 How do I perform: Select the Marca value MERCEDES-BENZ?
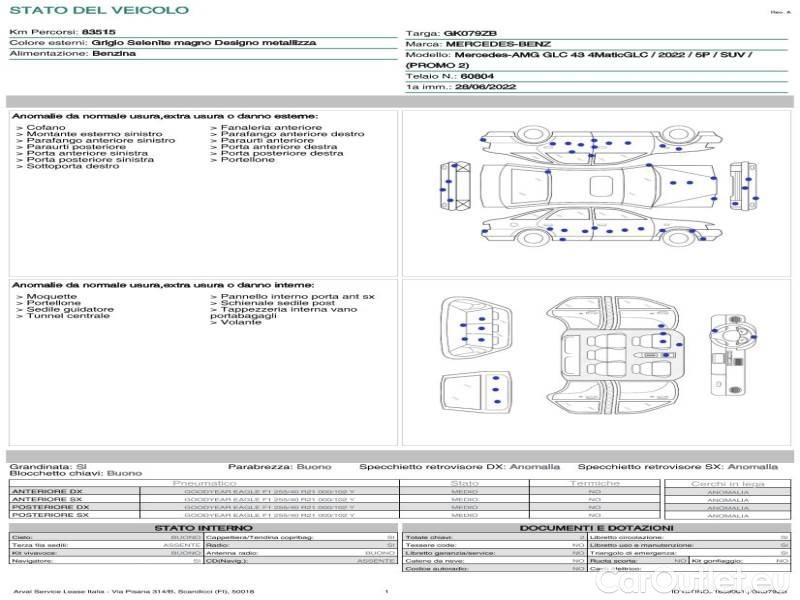click(x=498, y=44)
